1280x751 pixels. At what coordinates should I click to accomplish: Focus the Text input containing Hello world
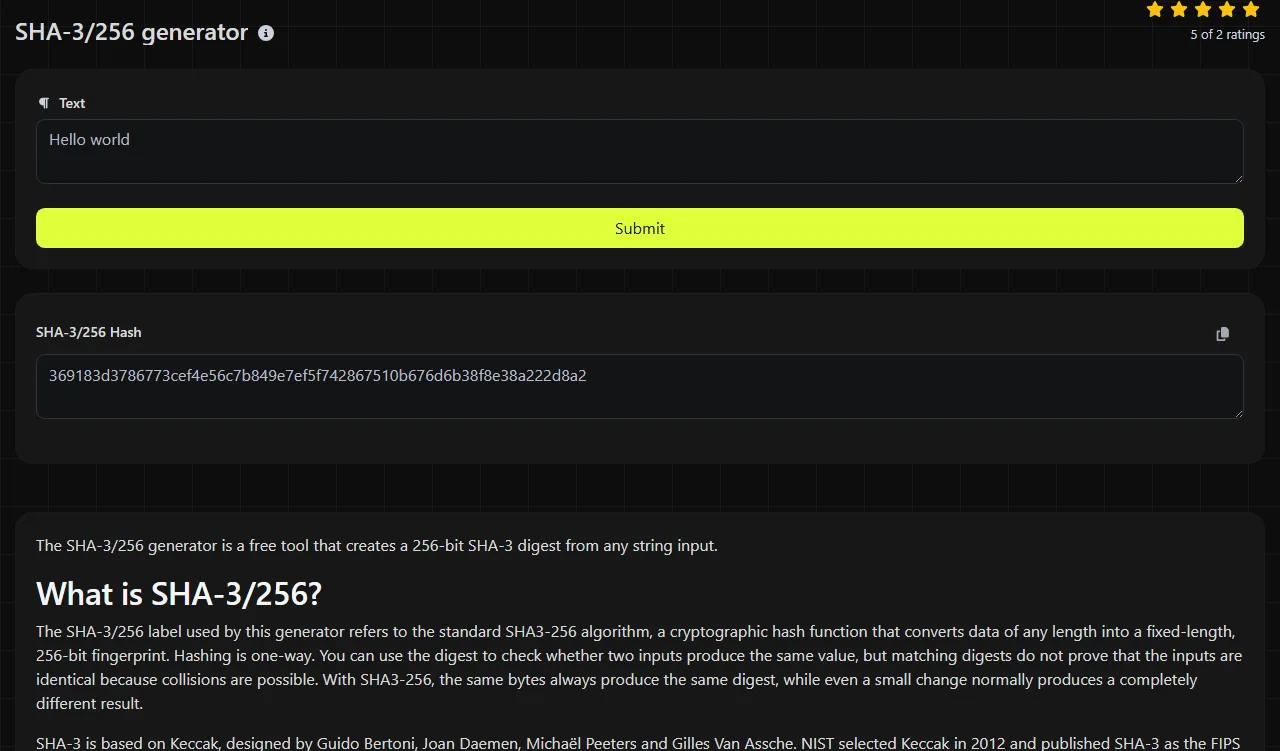(640, 152)
